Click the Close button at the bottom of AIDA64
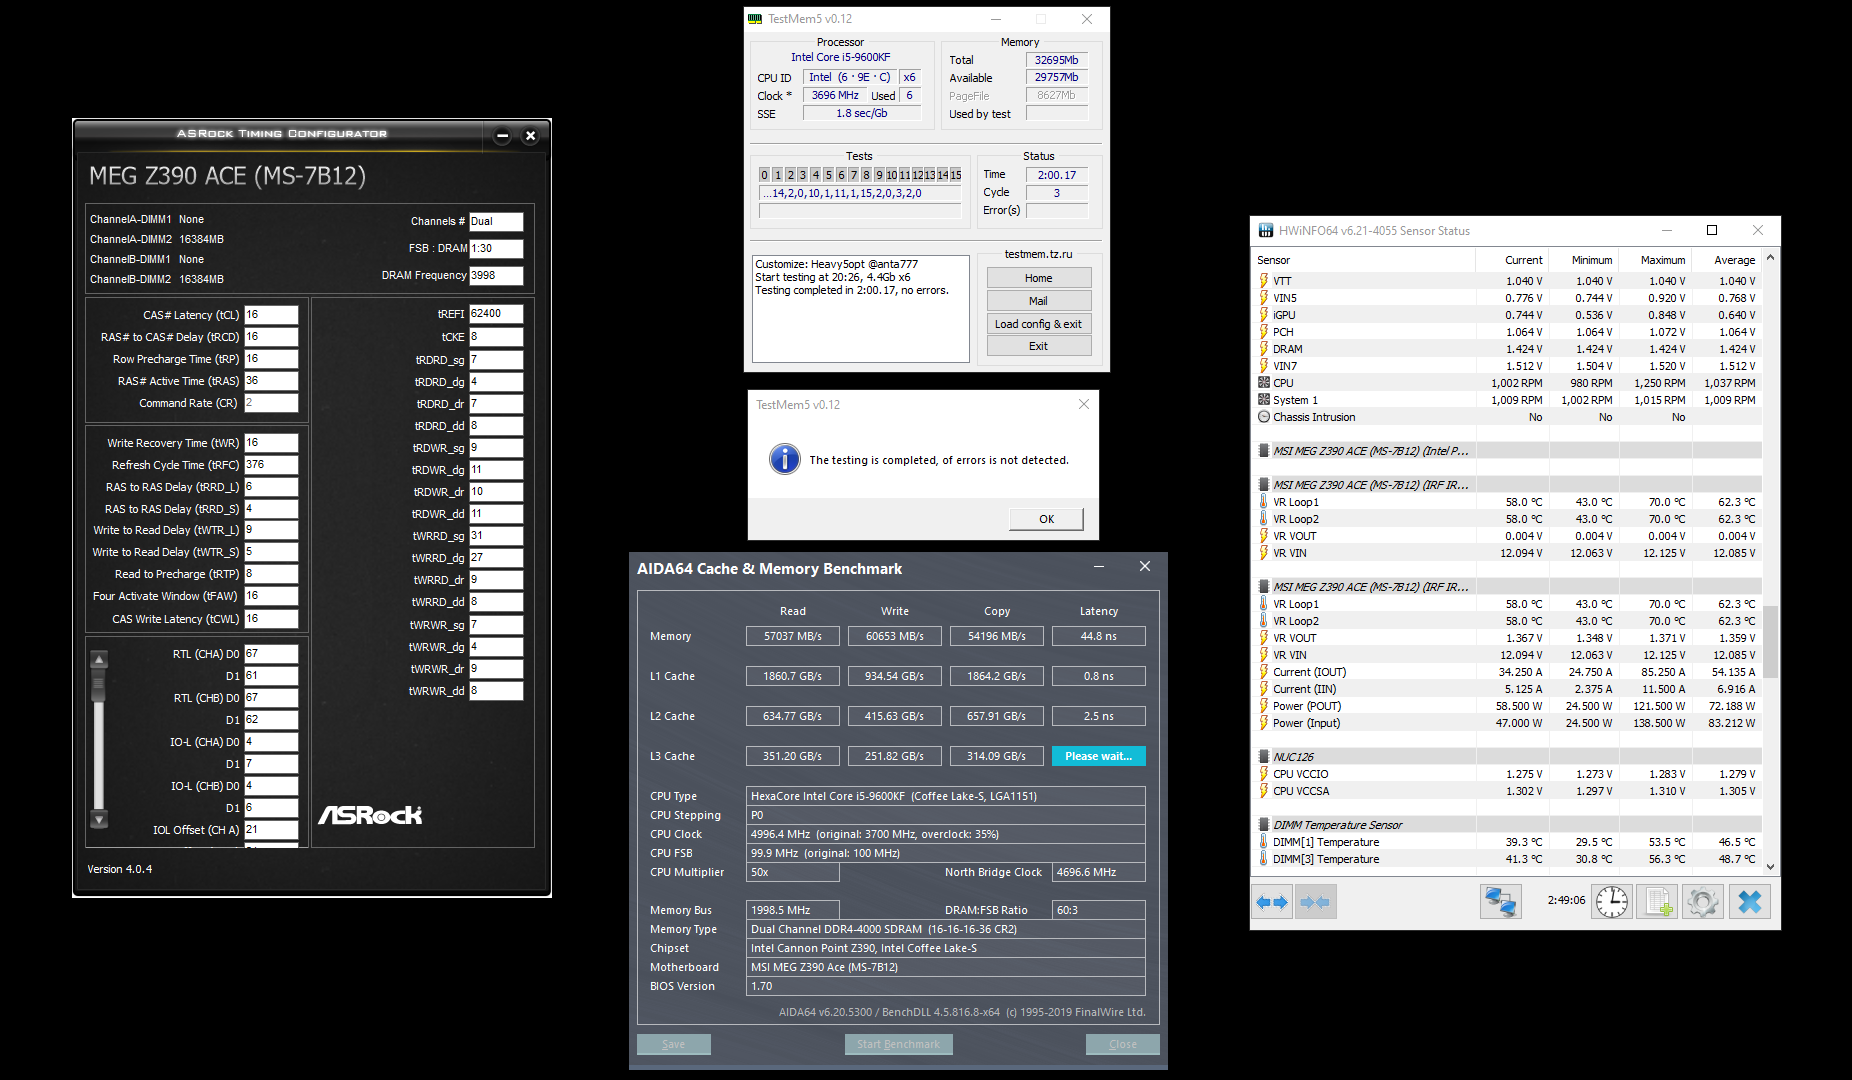Image resolution: width=1852 pixels, height=1080 pixels. (x=1123, y=1044)
